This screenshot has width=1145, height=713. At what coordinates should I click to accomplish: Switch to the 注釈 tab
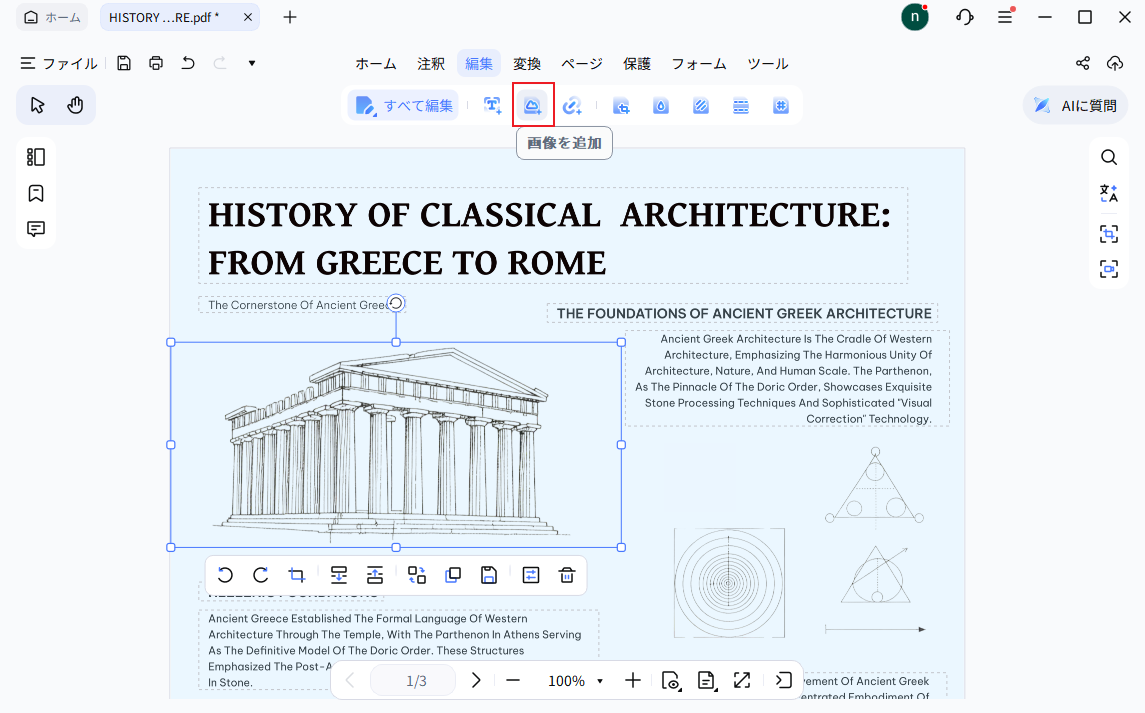[431, 64]
